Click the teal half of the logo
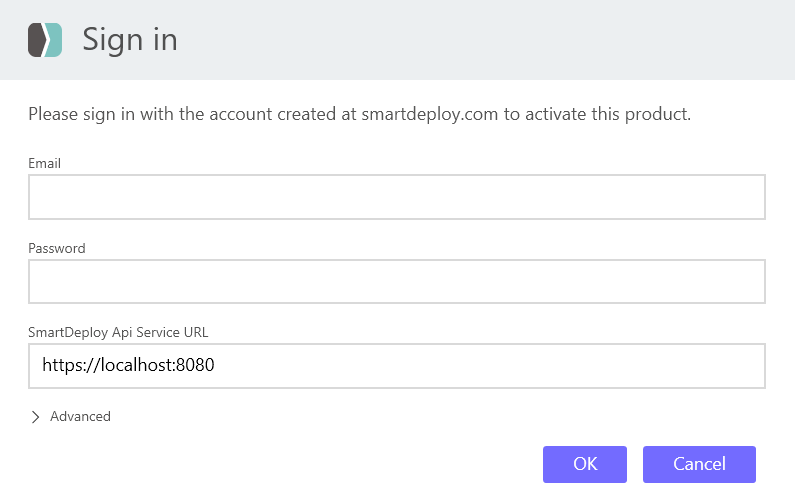 [x=55, y=40]
